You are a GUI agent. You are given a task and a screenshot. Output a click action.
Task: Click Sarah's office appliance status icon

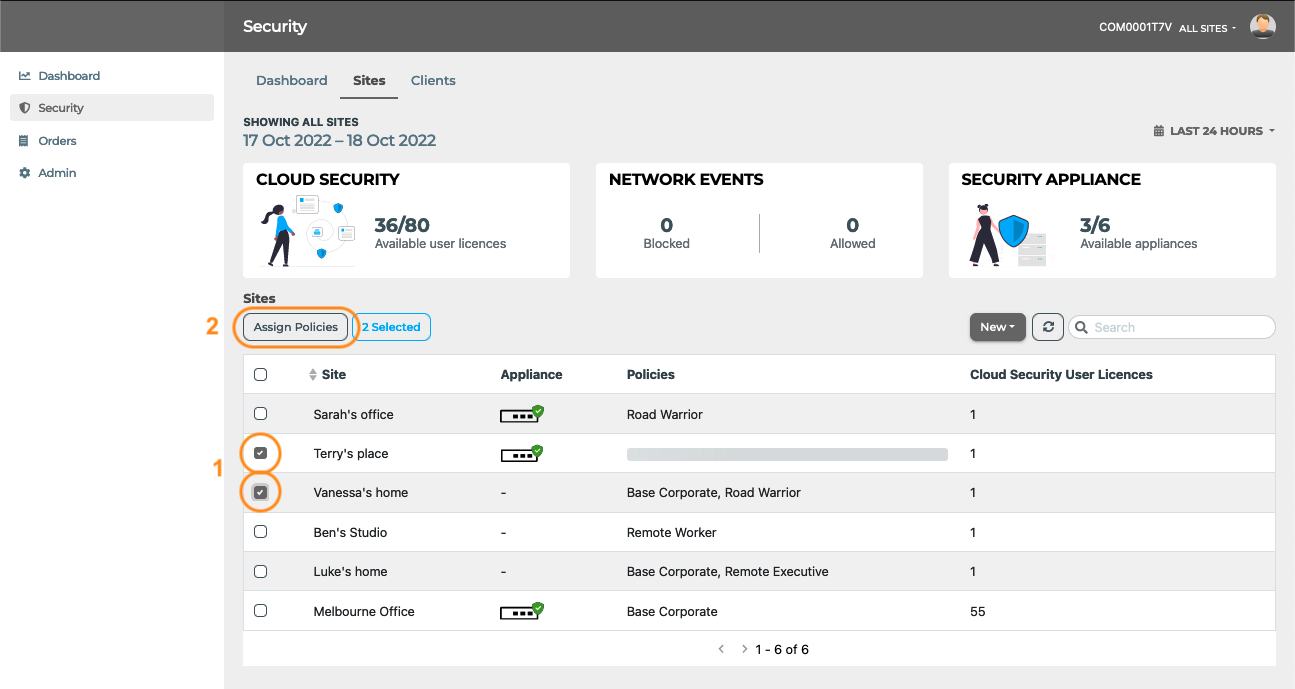click(x=522, y=414)
